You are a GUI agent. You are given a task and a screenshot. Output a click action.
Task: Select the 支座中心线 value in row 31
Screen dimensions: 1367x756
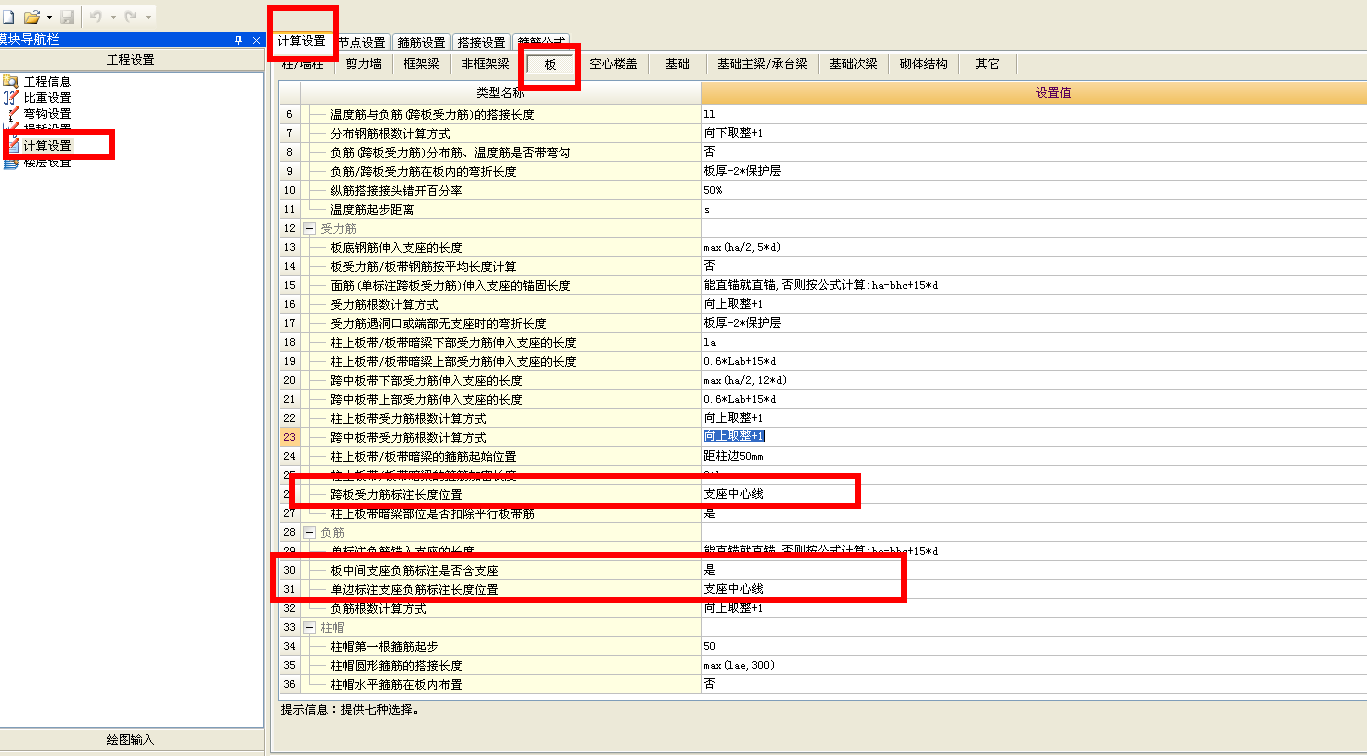[1034, 589]
